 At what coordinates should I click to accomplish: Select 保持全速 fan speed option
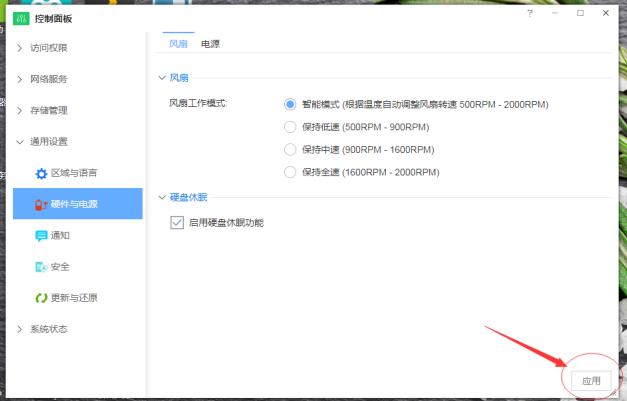click(290, 172)
